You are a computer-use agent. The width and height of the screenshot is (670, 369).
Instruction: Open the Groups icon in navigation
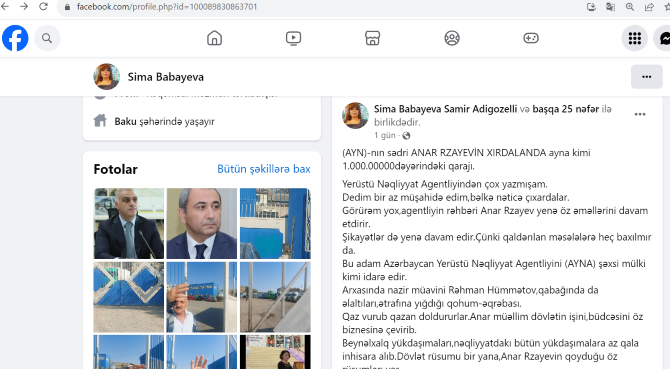point(452,38)
